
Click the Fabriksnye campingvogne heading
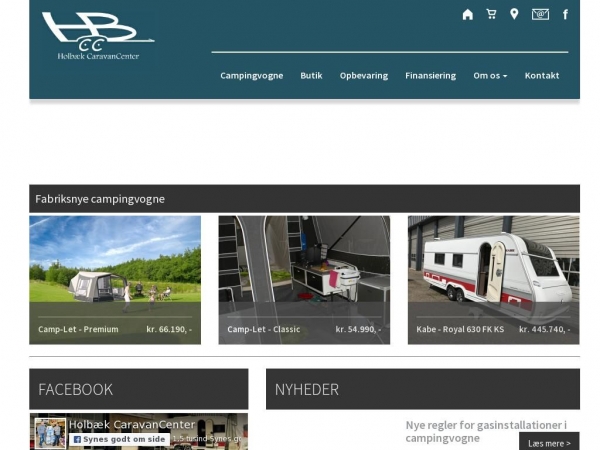click(100, 199)
